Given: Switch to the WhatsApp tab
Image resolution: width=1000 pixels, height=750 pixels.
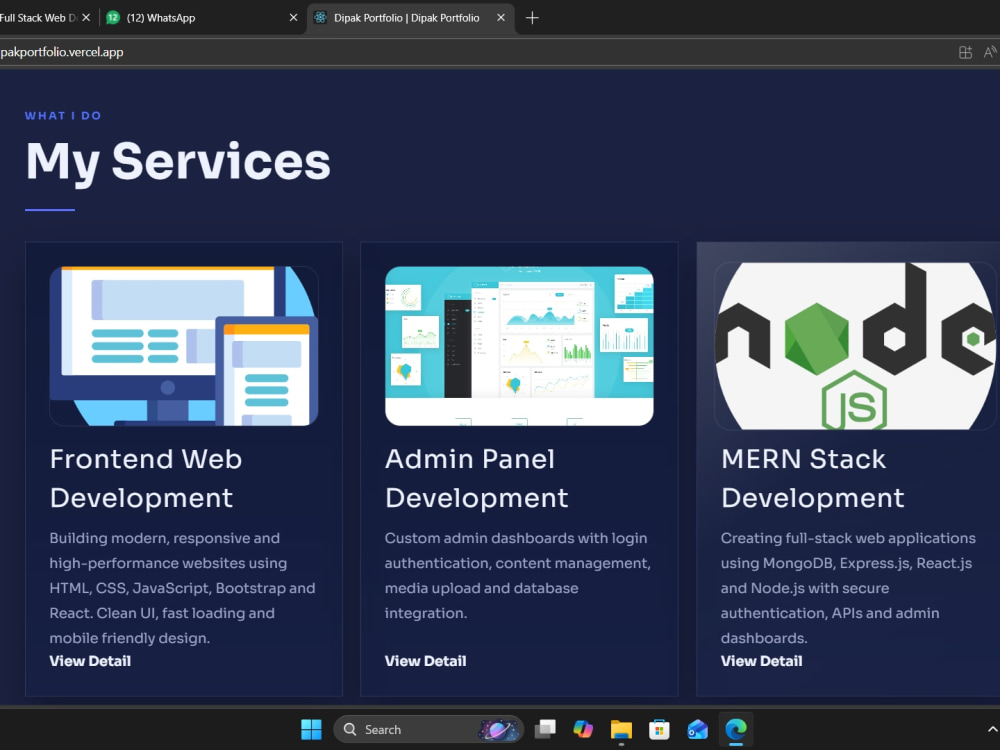Looking at the screenshot, I should click(202, 18).
